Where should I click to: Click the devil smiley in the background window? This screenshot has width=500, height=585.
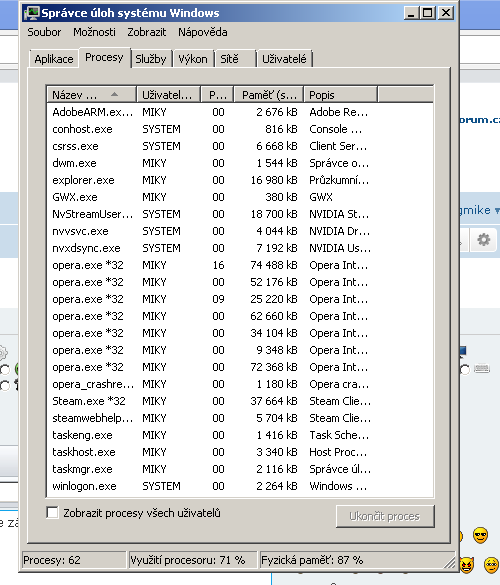[466, 565]
